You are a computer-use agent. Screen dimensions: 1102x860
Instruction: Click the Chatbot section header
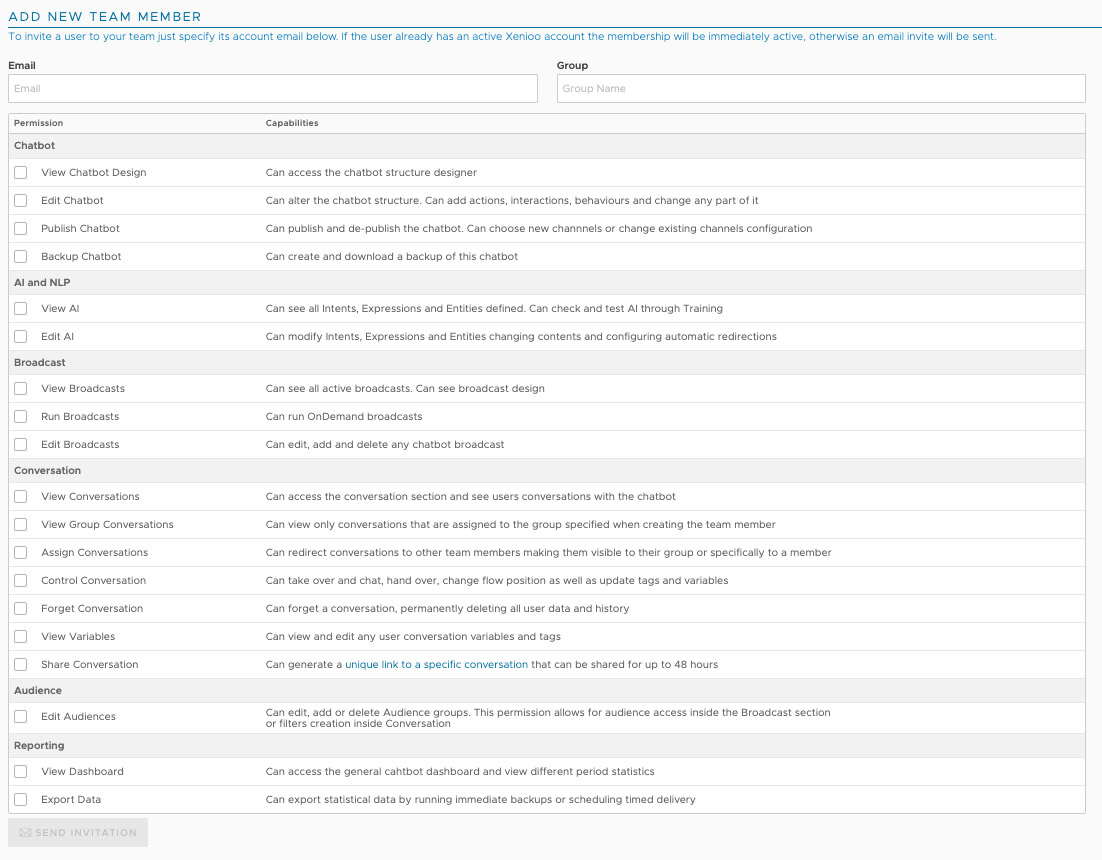tap(547, 145)
